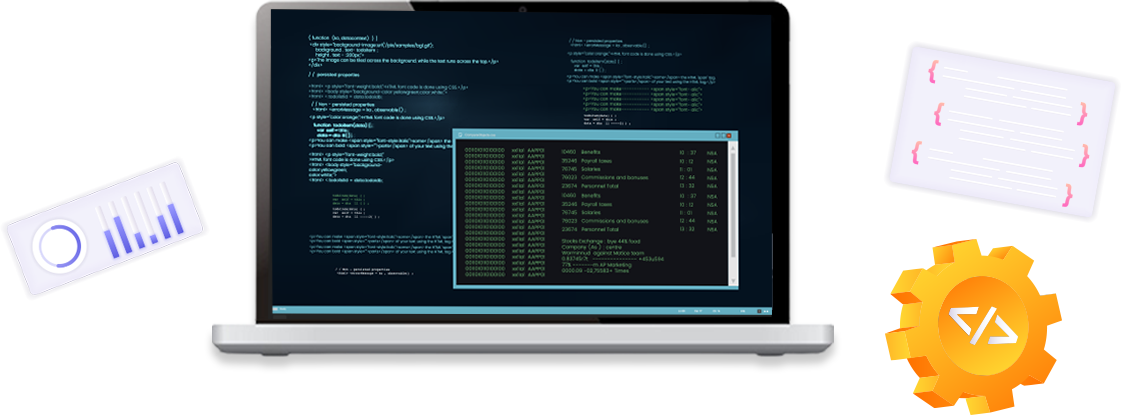Click the icon in the terminal title bar
The height and width of the screenshot is (415, 1121).
click(461, 135)
